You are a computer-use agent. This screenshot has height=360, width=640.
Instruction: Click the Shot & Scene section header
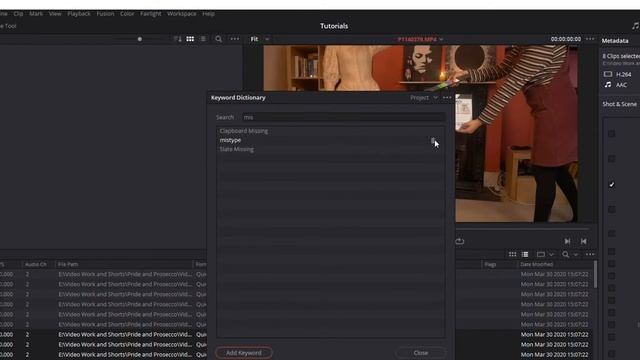620,104
